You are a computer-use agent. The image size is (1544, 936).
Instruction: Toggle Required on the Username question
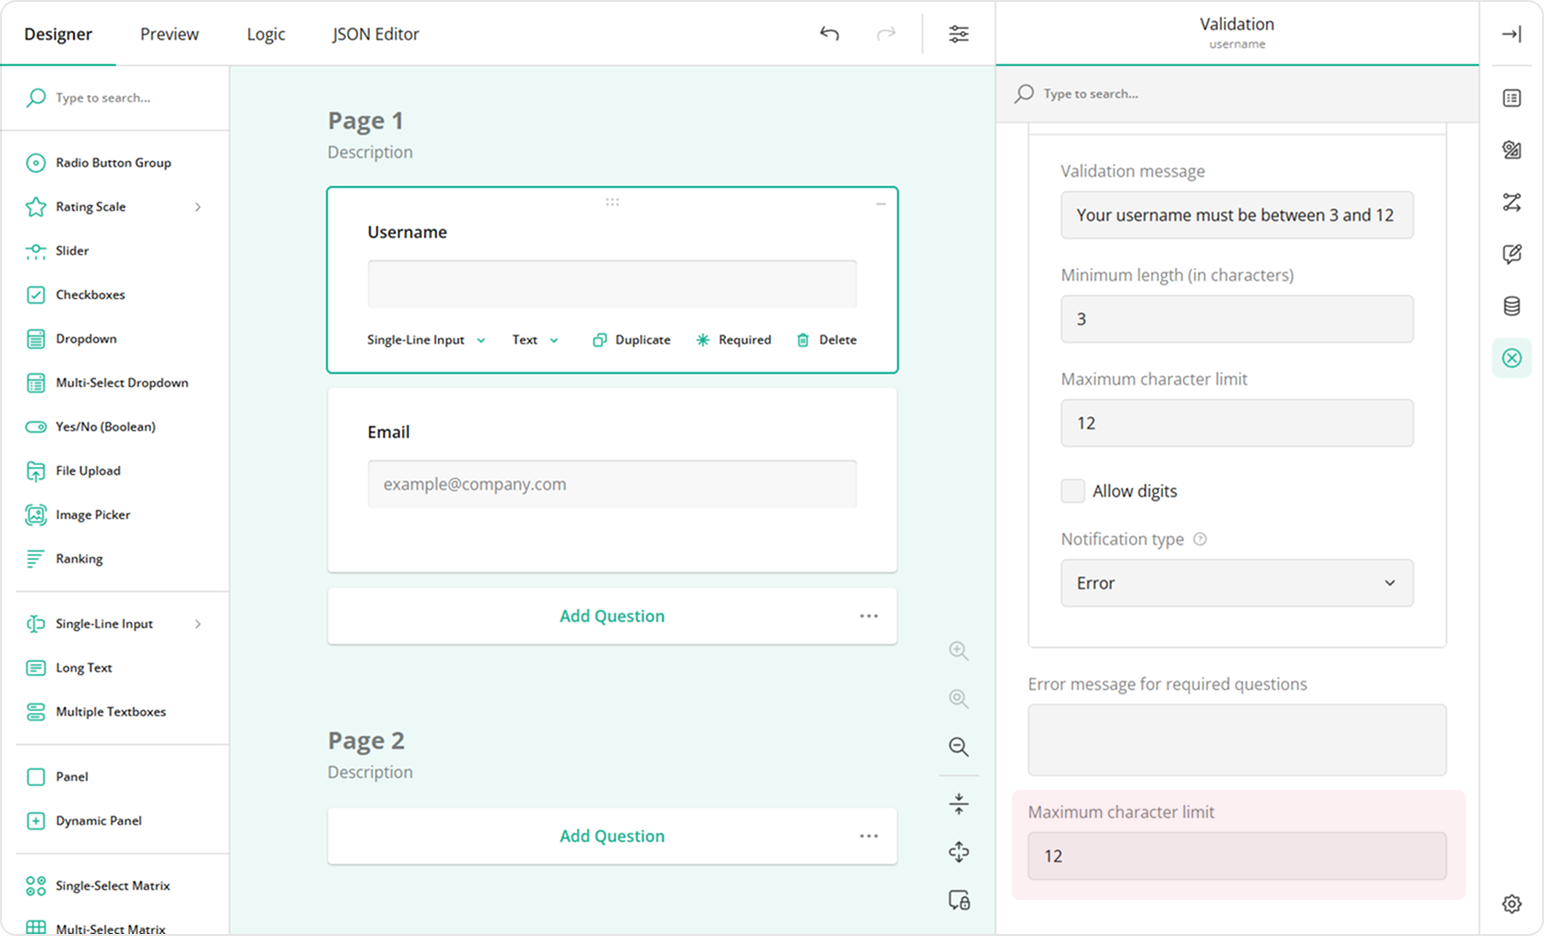click(x=733, y=339)
